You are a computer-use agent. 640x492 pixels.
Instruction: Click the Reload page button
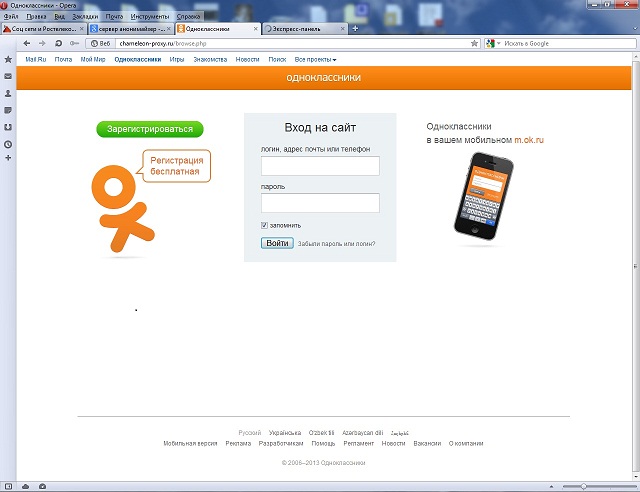(x=59, y=44)
